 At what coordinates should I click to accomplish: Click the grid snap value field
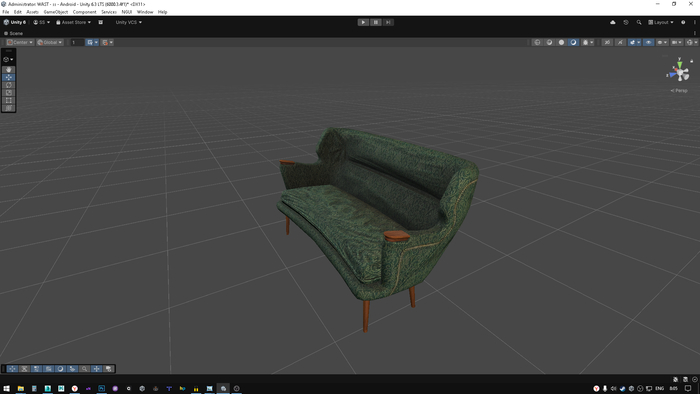tap(77, 42)
